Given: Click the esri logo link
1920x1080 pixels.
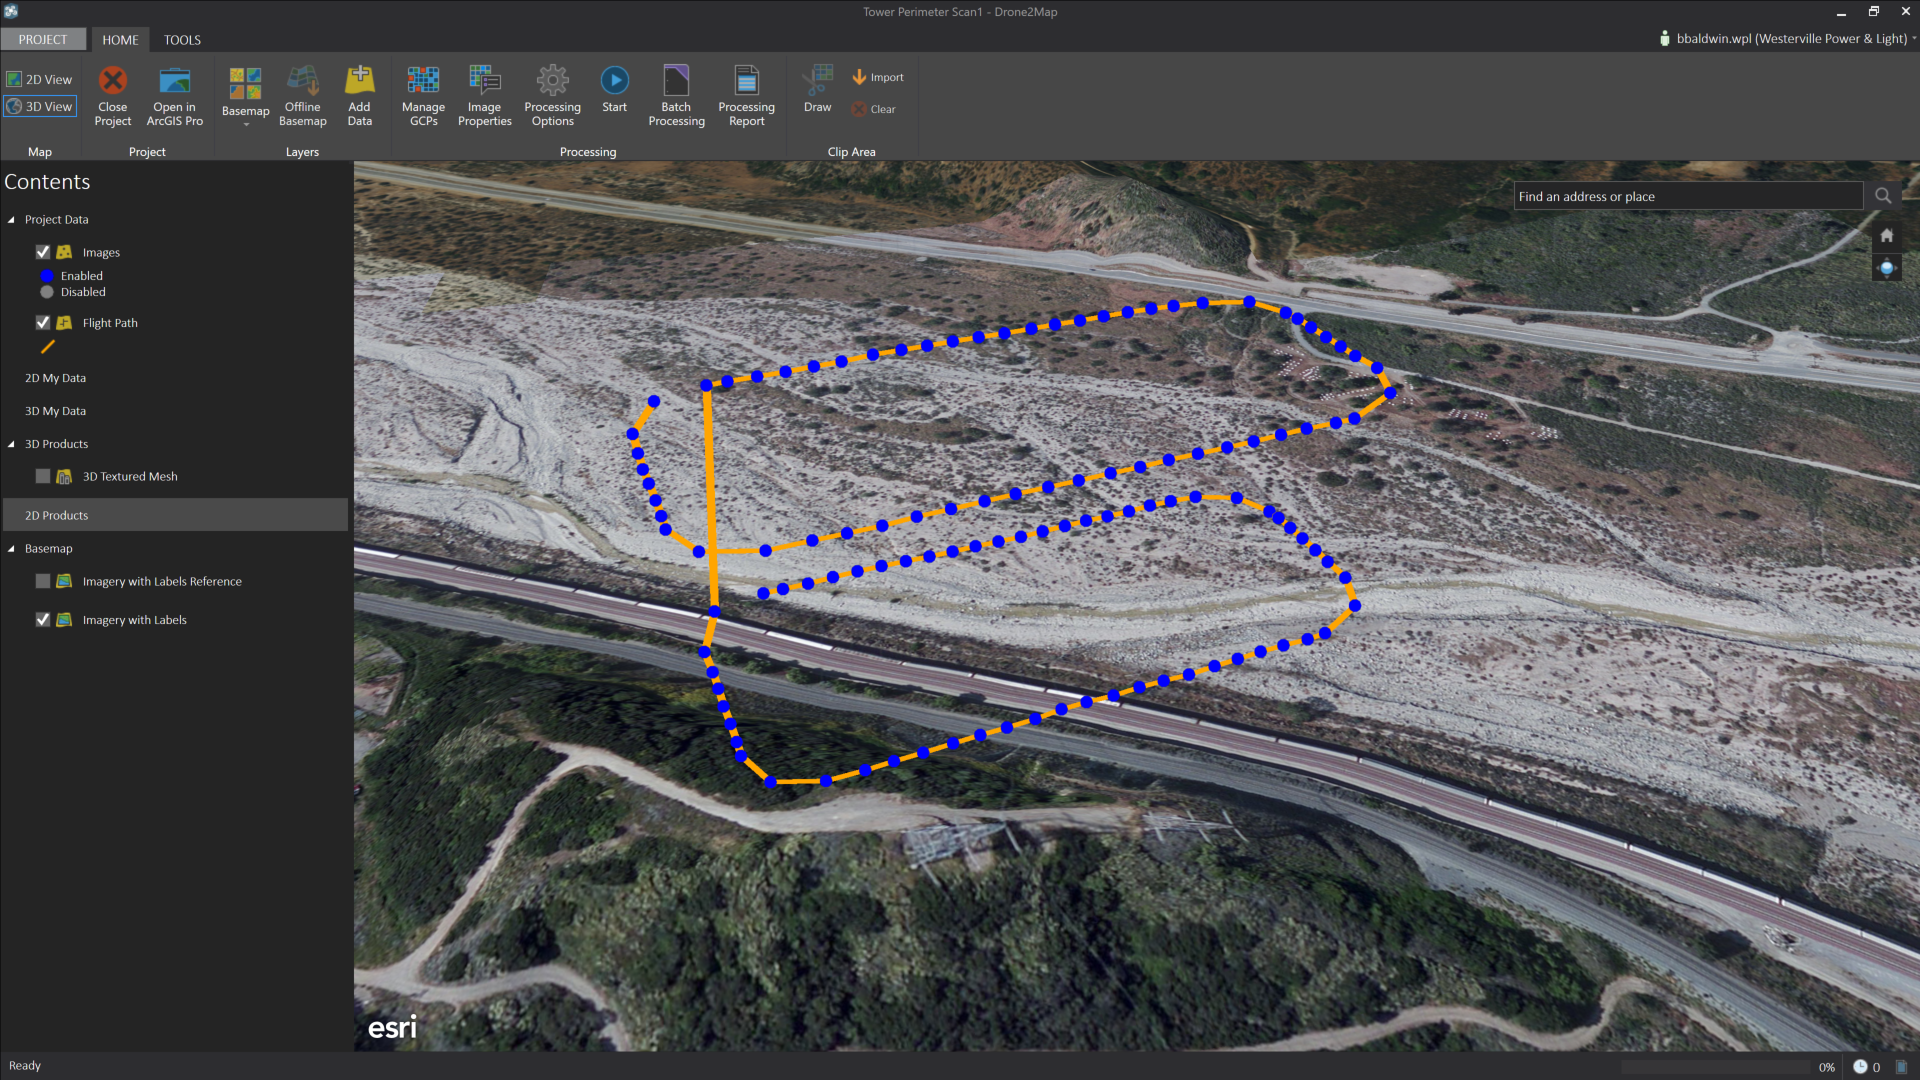Looking at the screenshot, I should [392, 1027].
